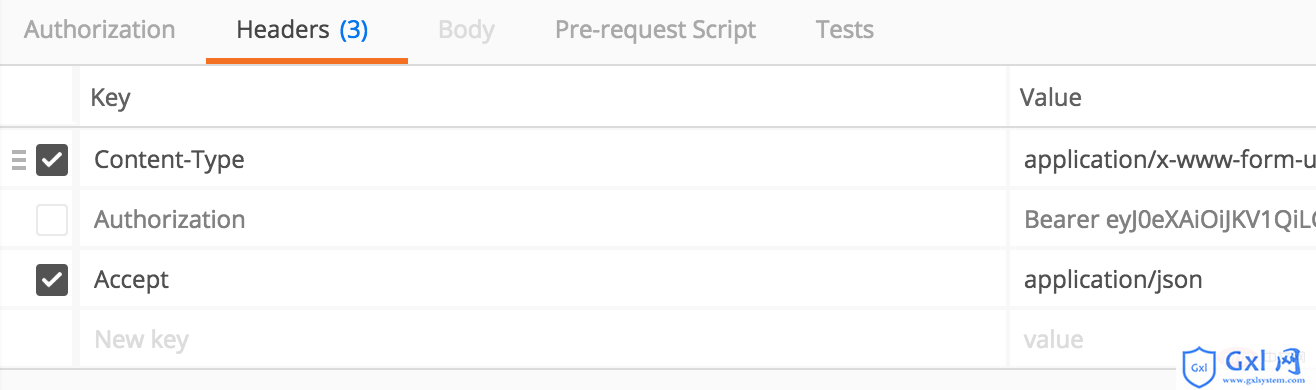Viewport: 1316px width, 390px height.
Task: Focus the New key input field
Action: [x=543, y=339]
